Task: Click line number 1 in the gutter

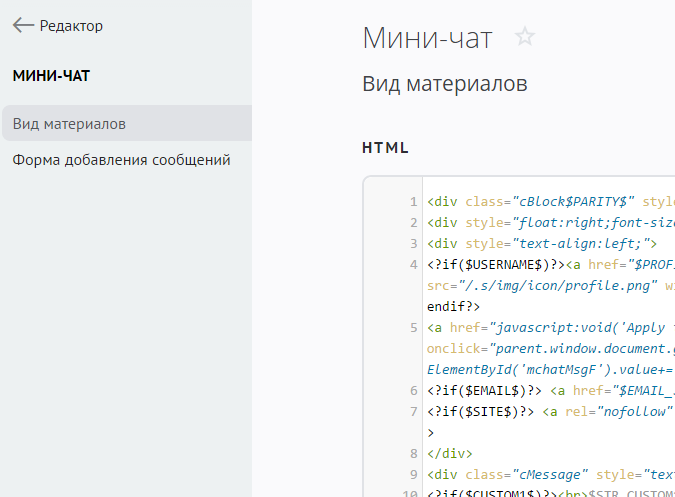Action: 413,201
